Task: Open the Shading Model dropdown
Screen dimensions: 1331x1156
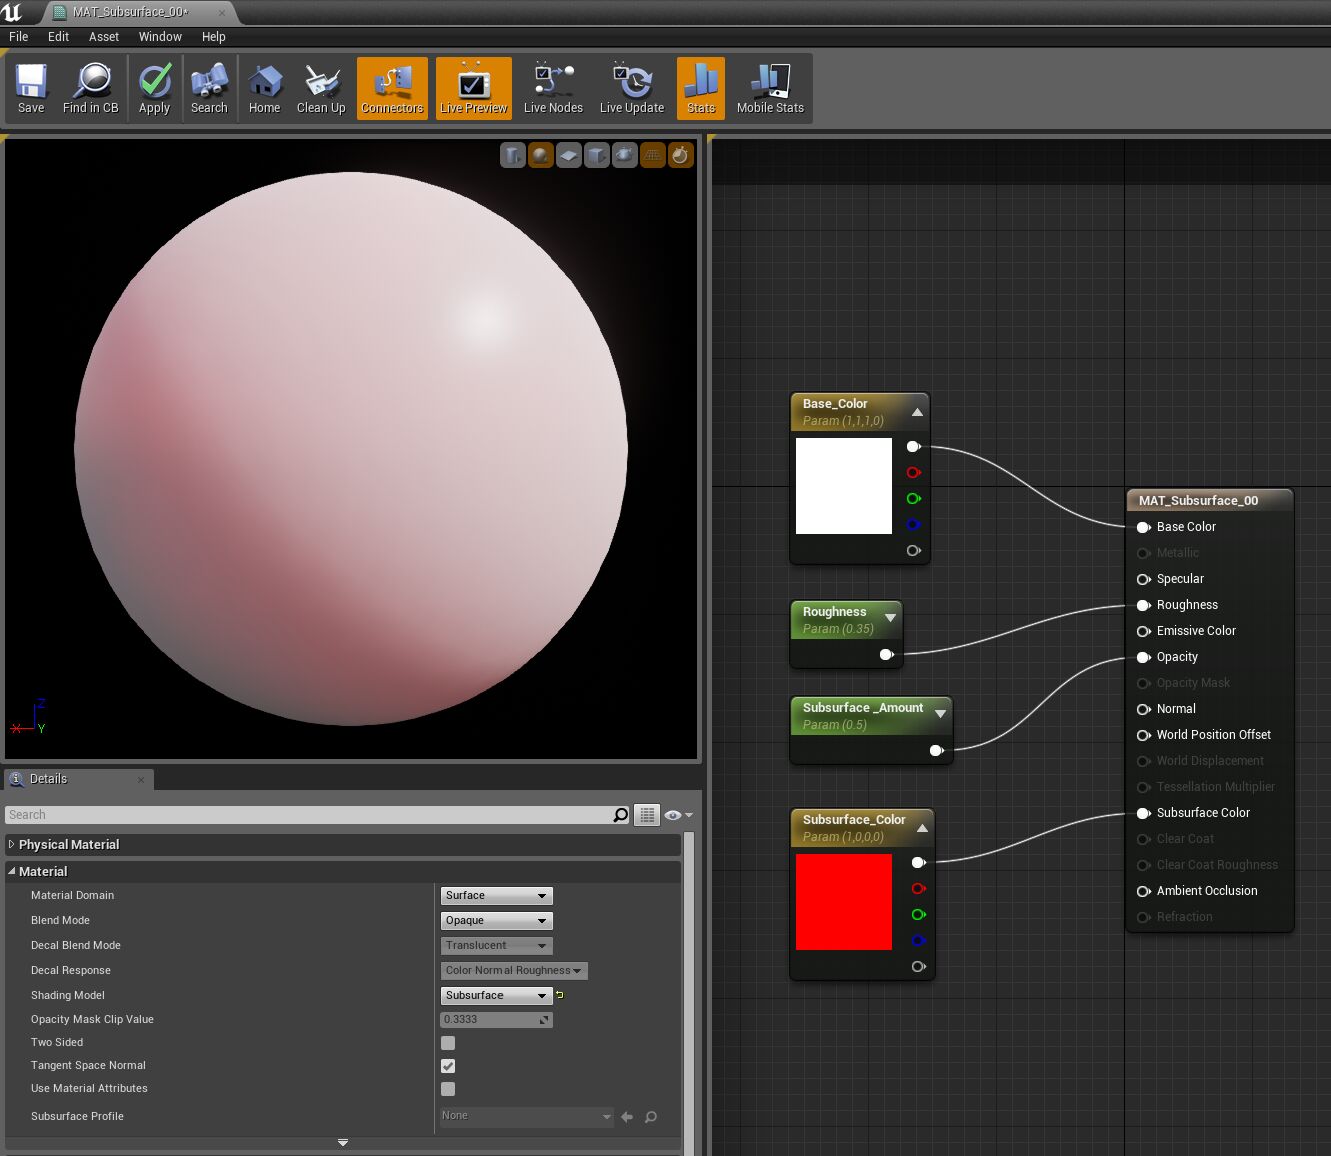Action: click(497, 996)
